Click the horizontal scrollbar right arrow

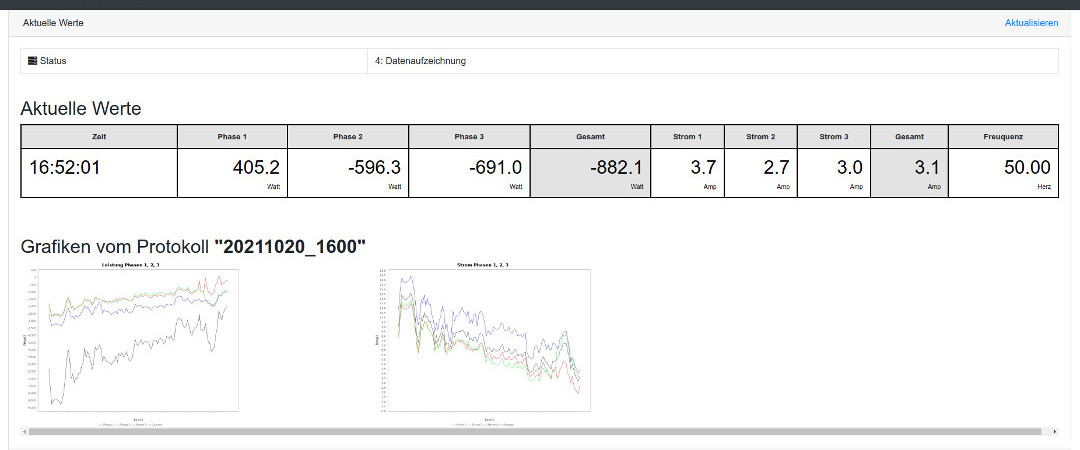coord(1054,432)
